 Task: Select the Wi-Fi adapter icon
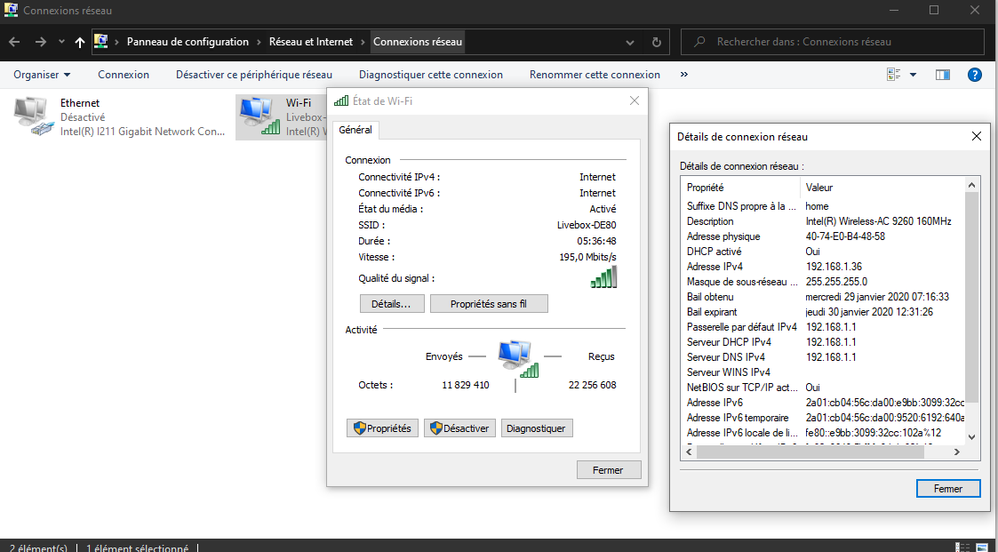(x=260, y=115)
